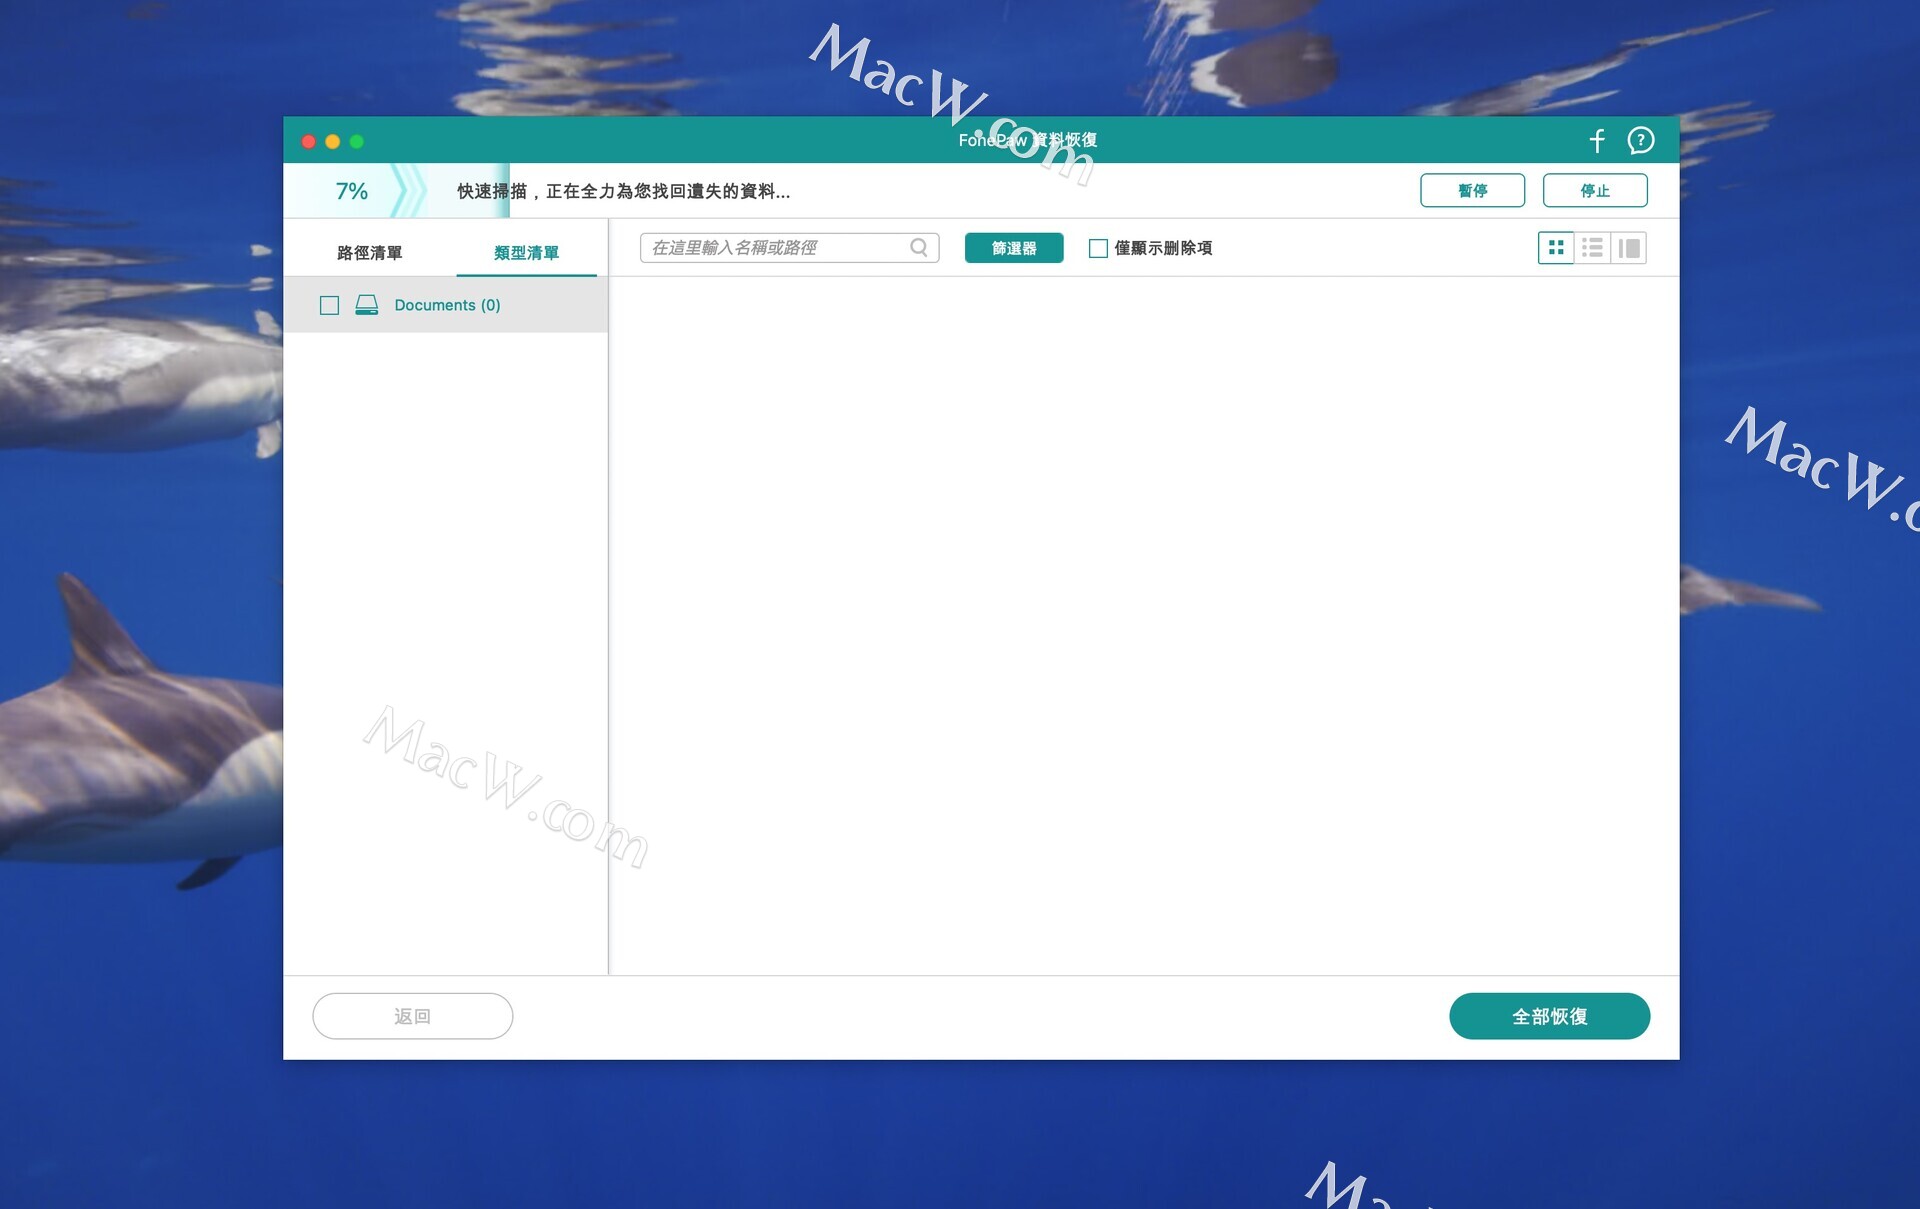This screenshot has height=1209, width=1920.
Task: Pause scan with 暫停 button
Action: tap(1472, 191)
